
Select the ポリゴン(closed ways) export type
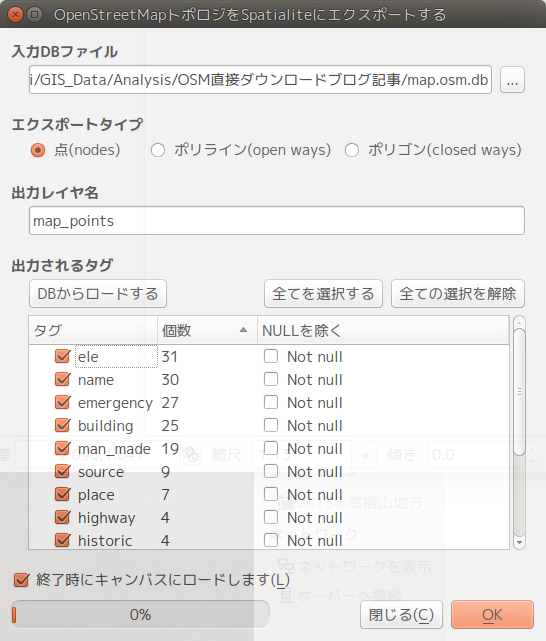[x=352, y=150]
